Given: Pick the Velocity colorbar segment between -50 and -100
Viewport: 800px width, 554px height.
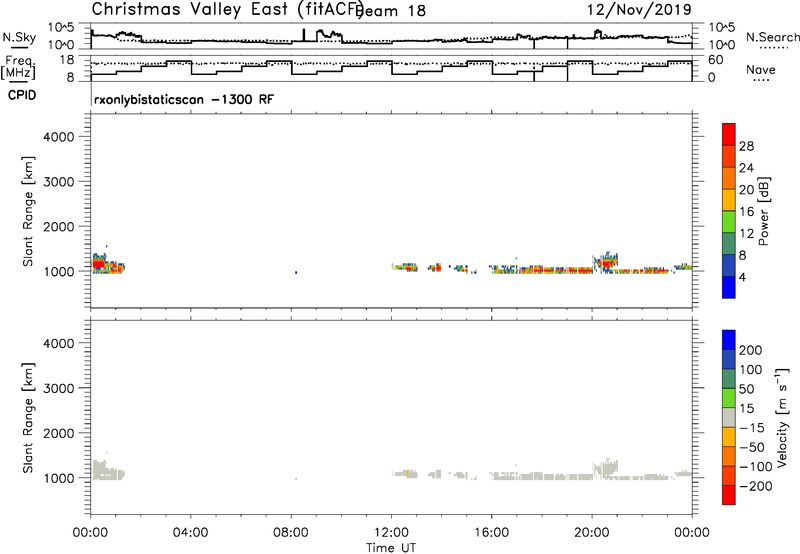Looking at the screenshot, I should tap(729, 456).
